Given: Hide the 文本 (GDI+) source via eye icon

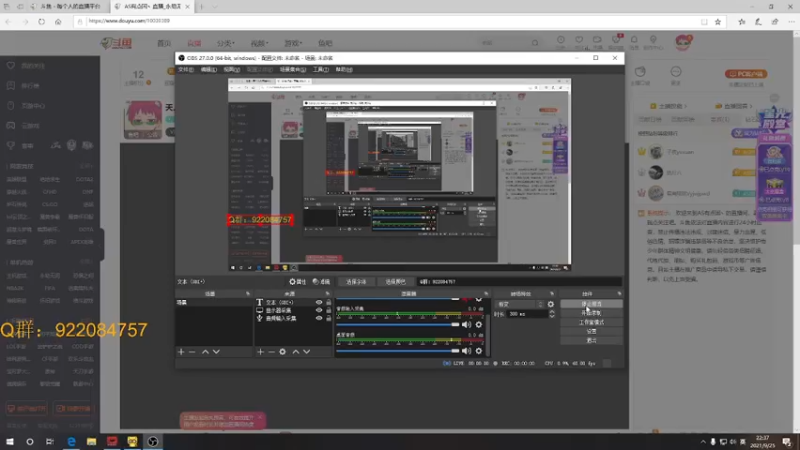Looking at the screenshot, I should [x=319, y=303].
